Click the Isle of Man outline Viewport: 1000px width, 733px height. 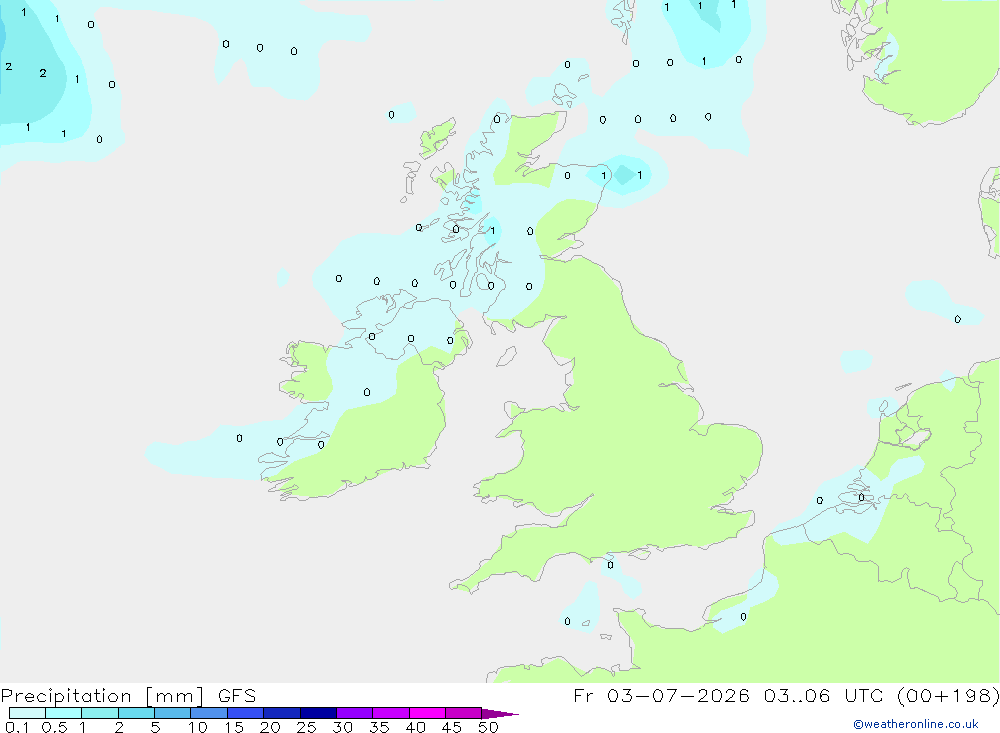pyautogui.click(x=506, y=357)
